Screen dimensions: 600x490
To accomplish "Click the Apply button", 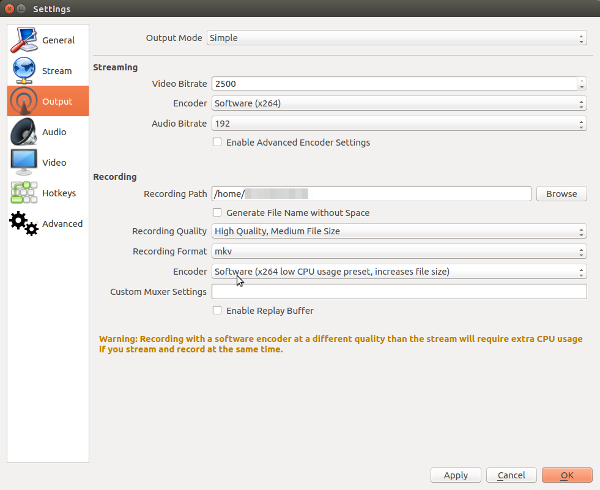I will (x=455, y=475).
